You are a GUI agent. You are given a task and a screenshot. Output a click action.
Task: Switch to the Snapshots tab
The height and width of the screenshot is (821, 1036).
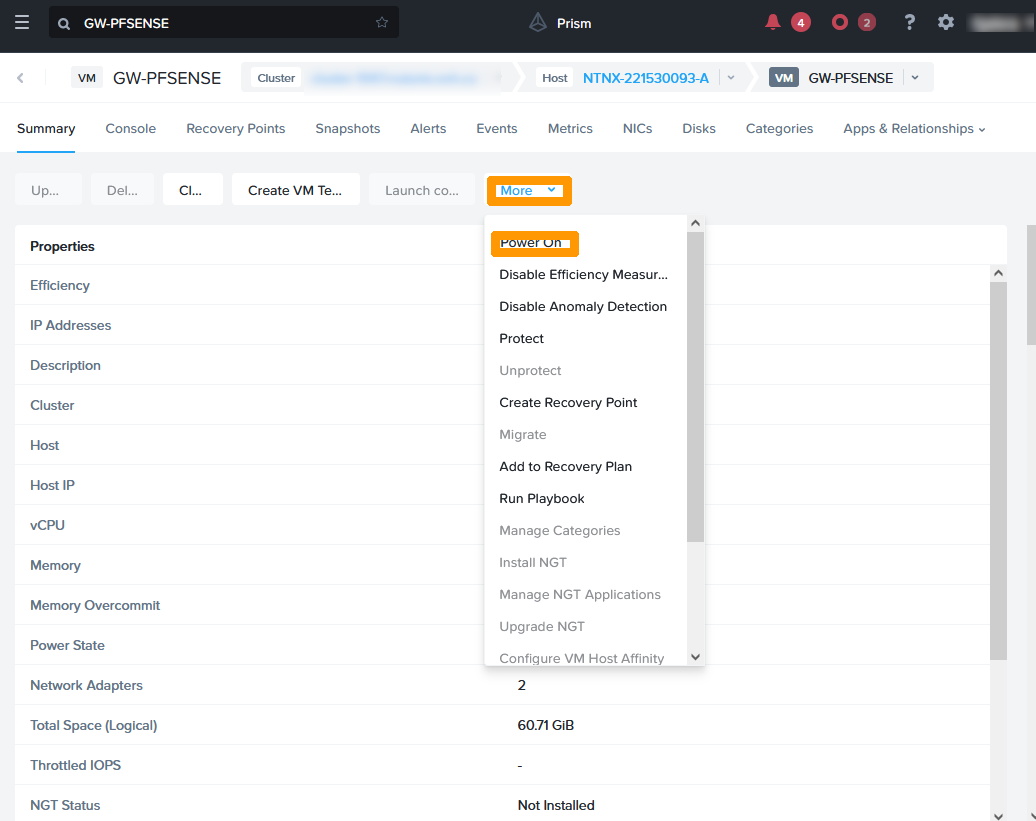click(347, 129)
